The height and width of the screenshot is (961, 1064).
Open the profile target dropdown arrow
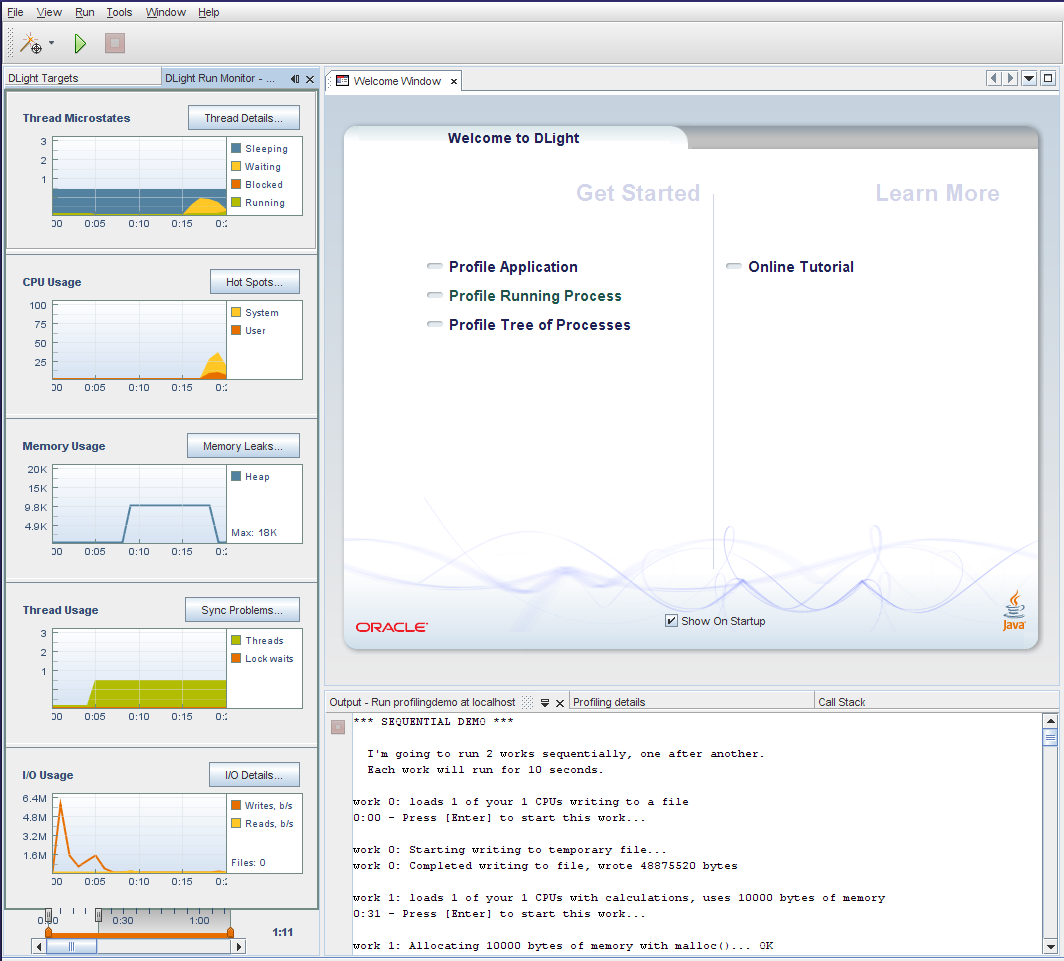point(51,43)
